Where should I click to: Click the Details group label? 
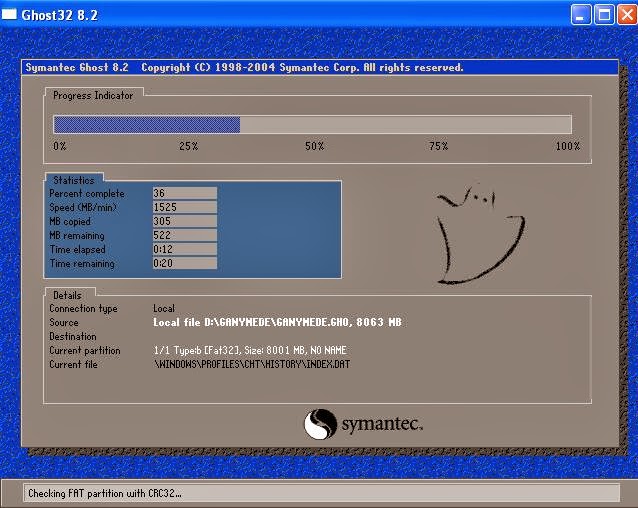[67, 295]
